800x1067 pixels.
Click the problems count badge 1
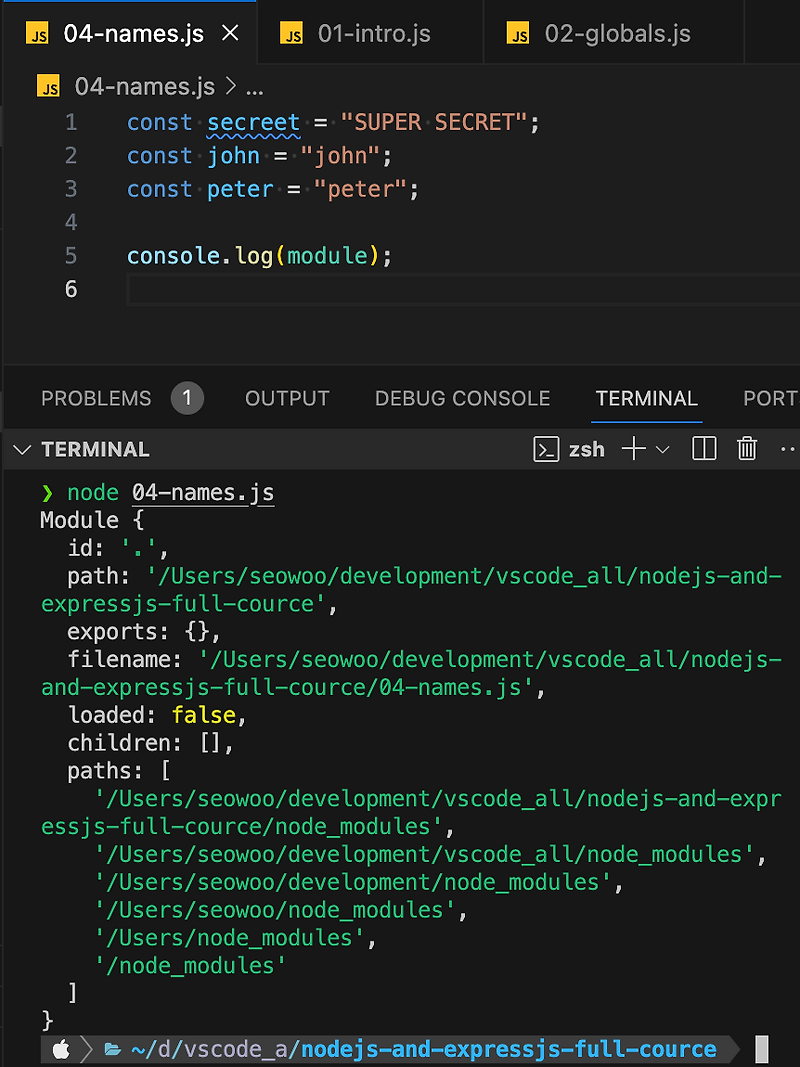coord(187,398)
